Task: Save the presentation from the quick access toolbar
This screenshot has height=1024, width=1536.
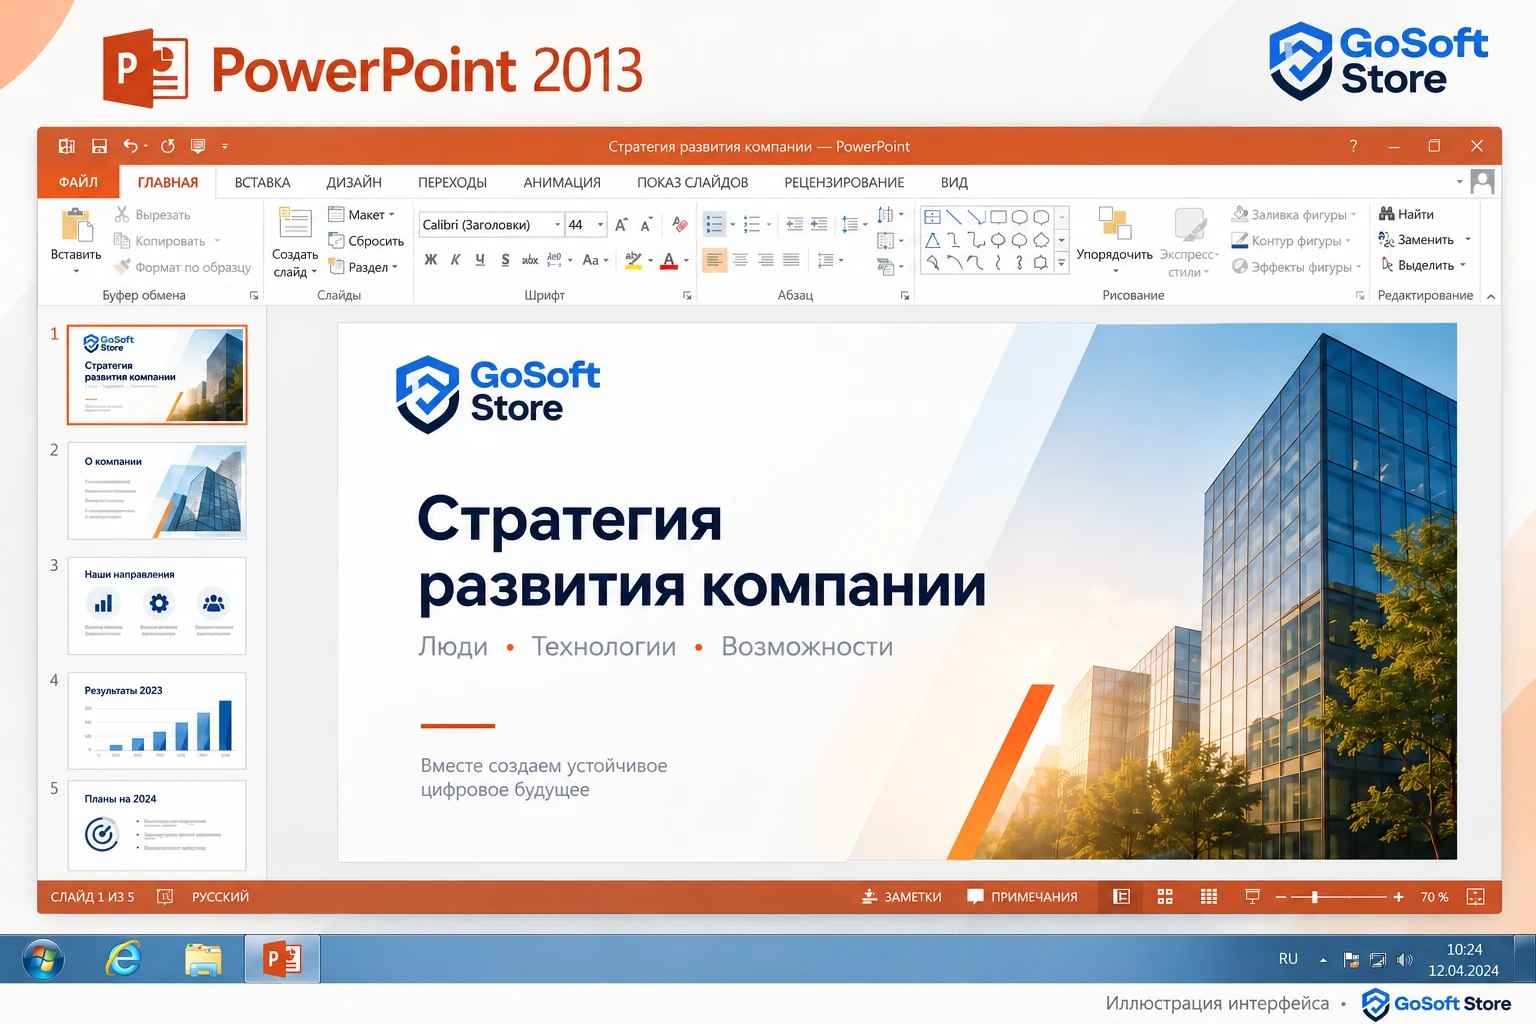Action: (99, 146)
